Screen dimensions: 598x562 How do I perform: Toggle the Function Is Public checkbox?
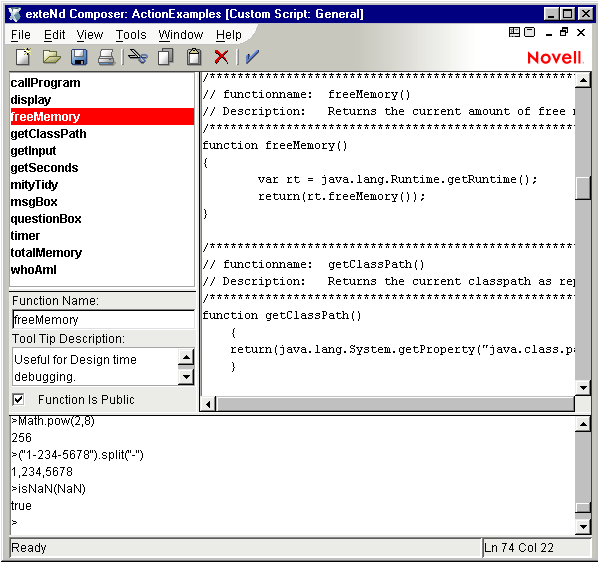[x=18, y=400]
